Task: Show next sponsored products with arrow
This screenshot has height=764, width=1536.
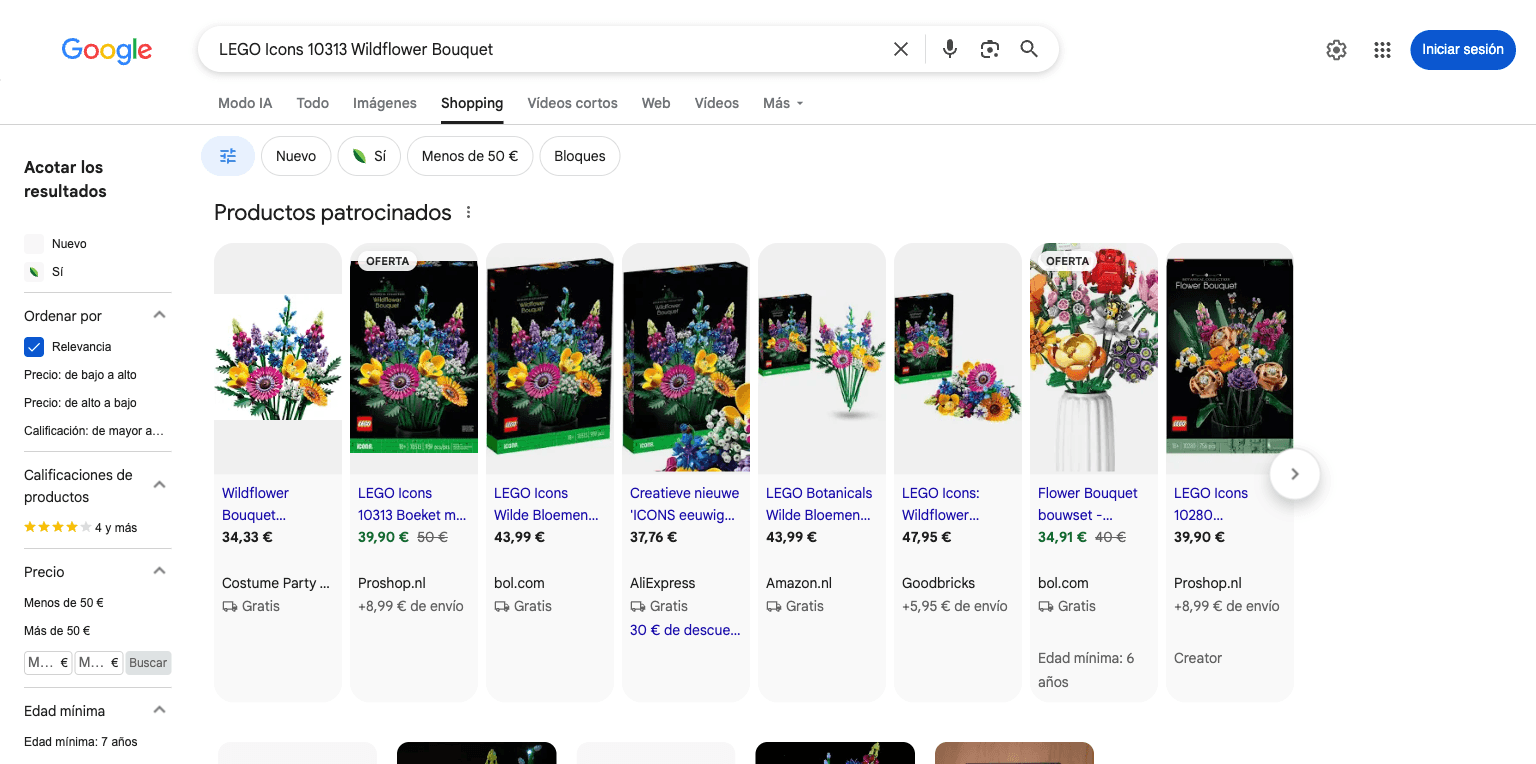Action: click(1295, 474)
